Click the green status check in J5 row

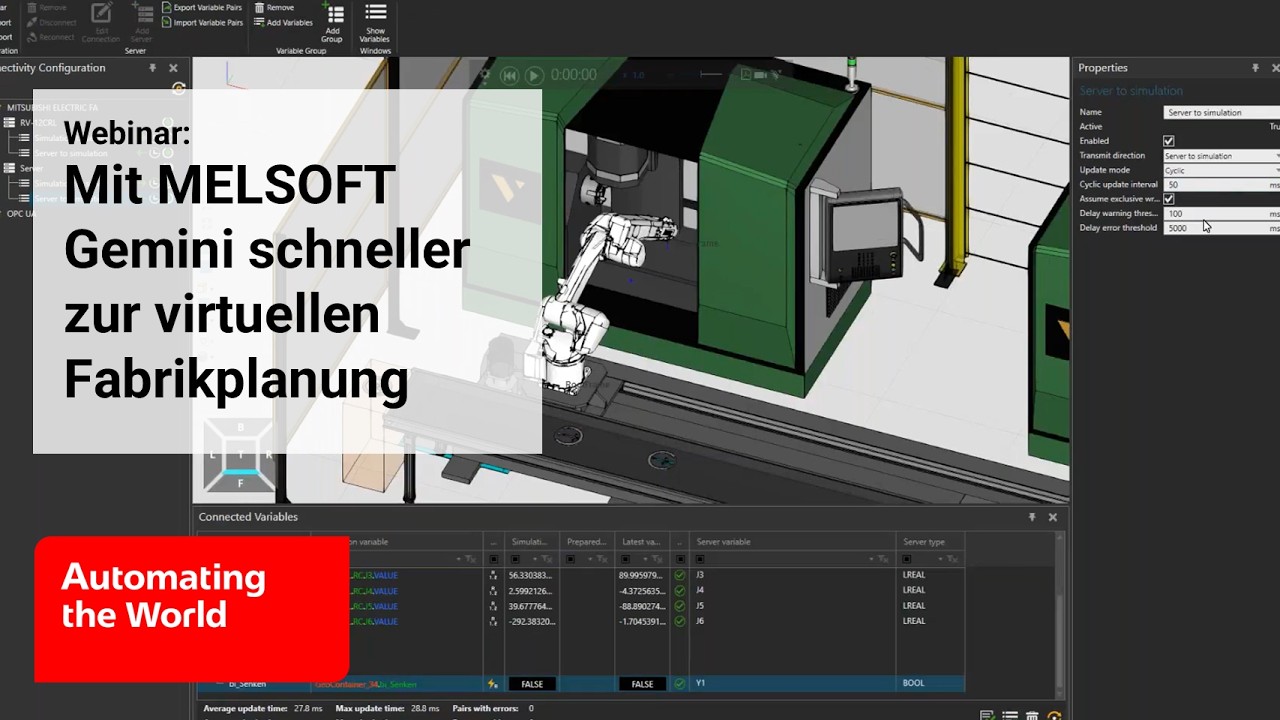tap(680, 606)
